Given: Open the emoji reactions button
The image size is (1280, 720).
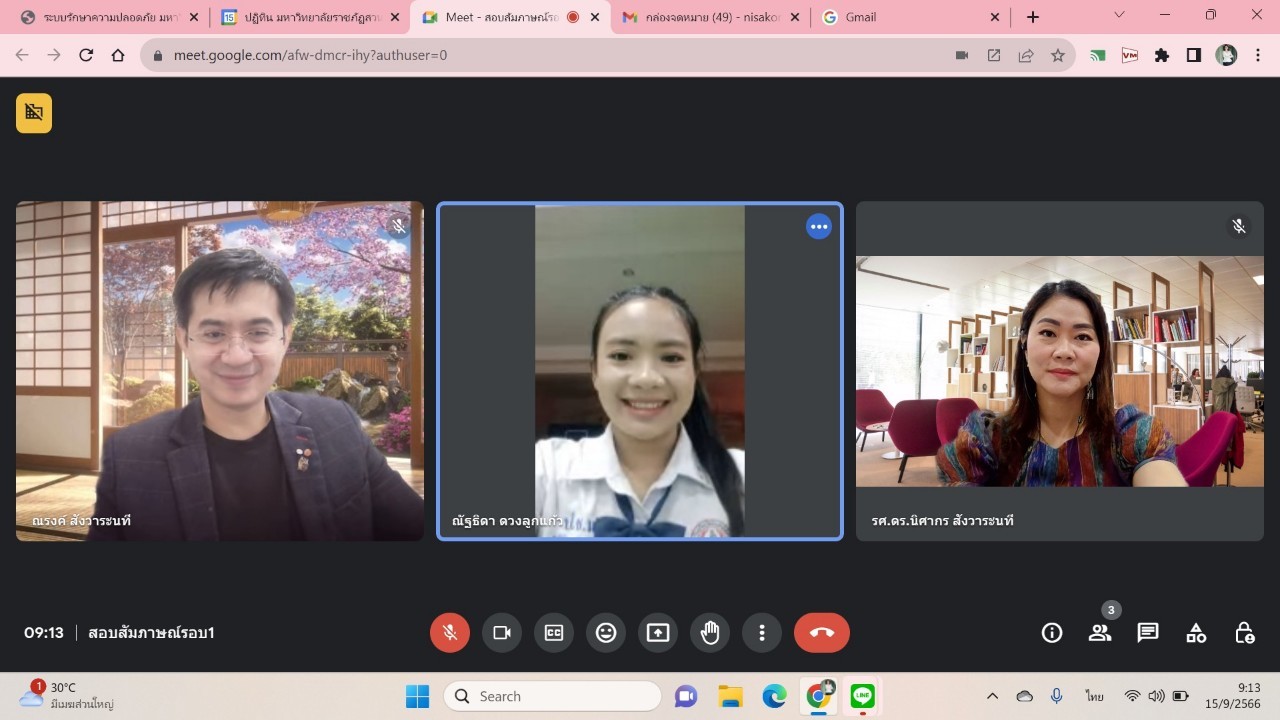Looking at the screenshot, I should [x=606, y=633].
